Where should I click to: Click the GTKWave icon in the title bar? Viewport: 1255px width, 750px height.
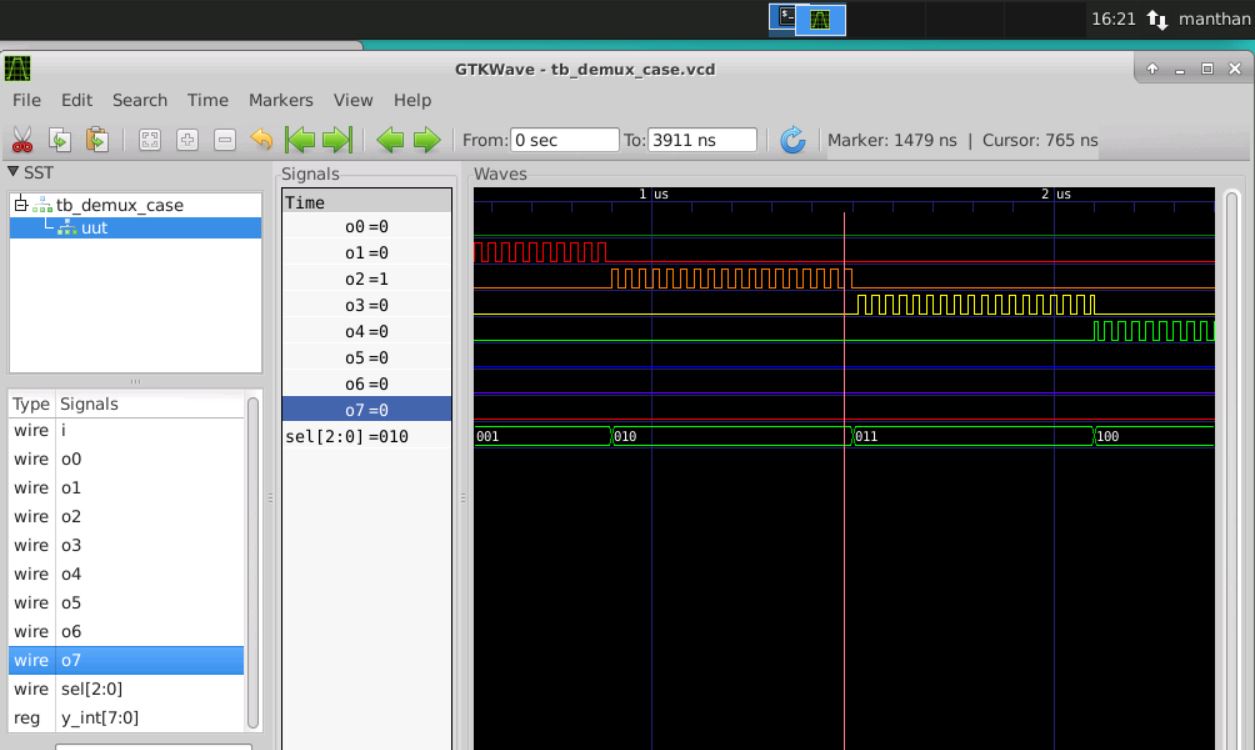click(17, 69)
